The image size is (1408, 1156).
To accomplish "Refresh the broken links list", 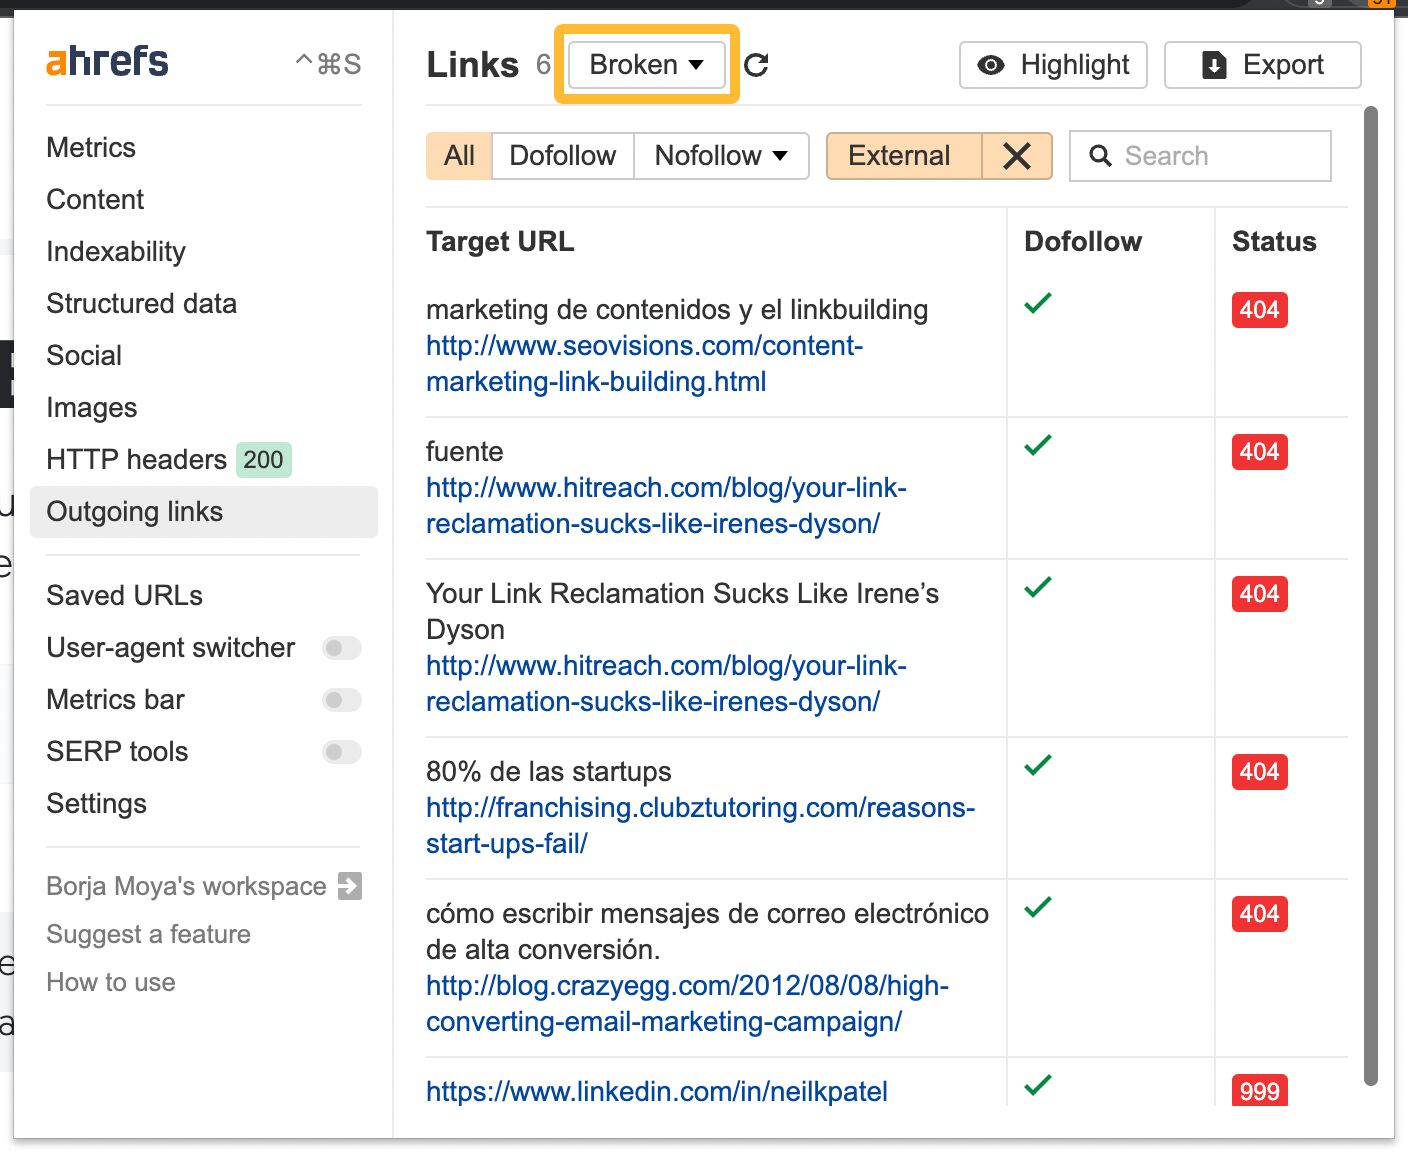I will pyautogui.click(x=757, y=65).
